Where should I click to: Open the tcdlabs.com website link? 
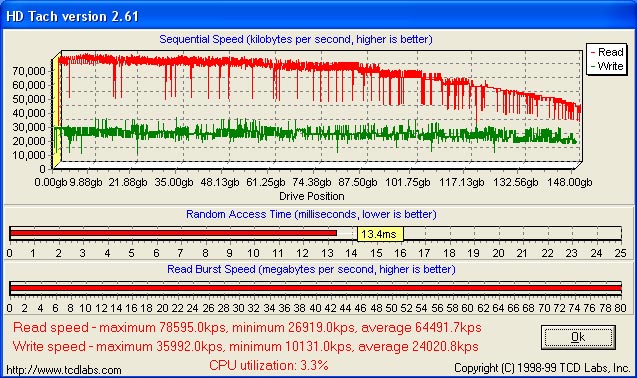(64, 370)
